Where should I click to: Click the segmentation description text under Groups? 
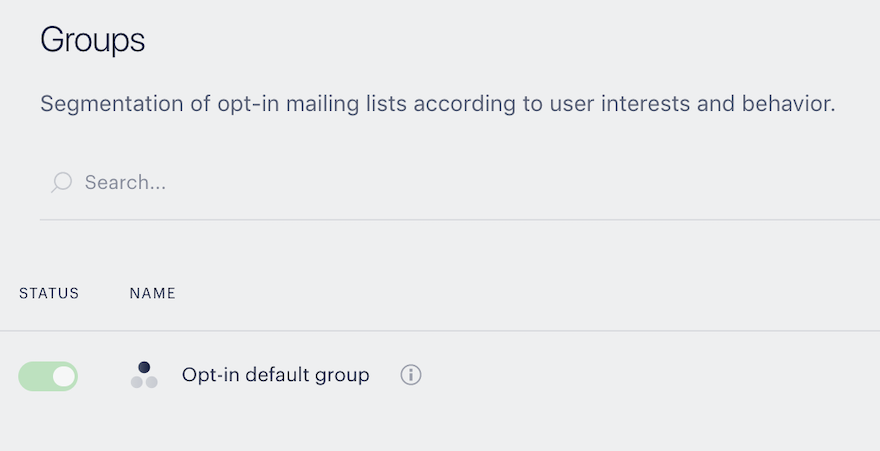pos(438,104)
